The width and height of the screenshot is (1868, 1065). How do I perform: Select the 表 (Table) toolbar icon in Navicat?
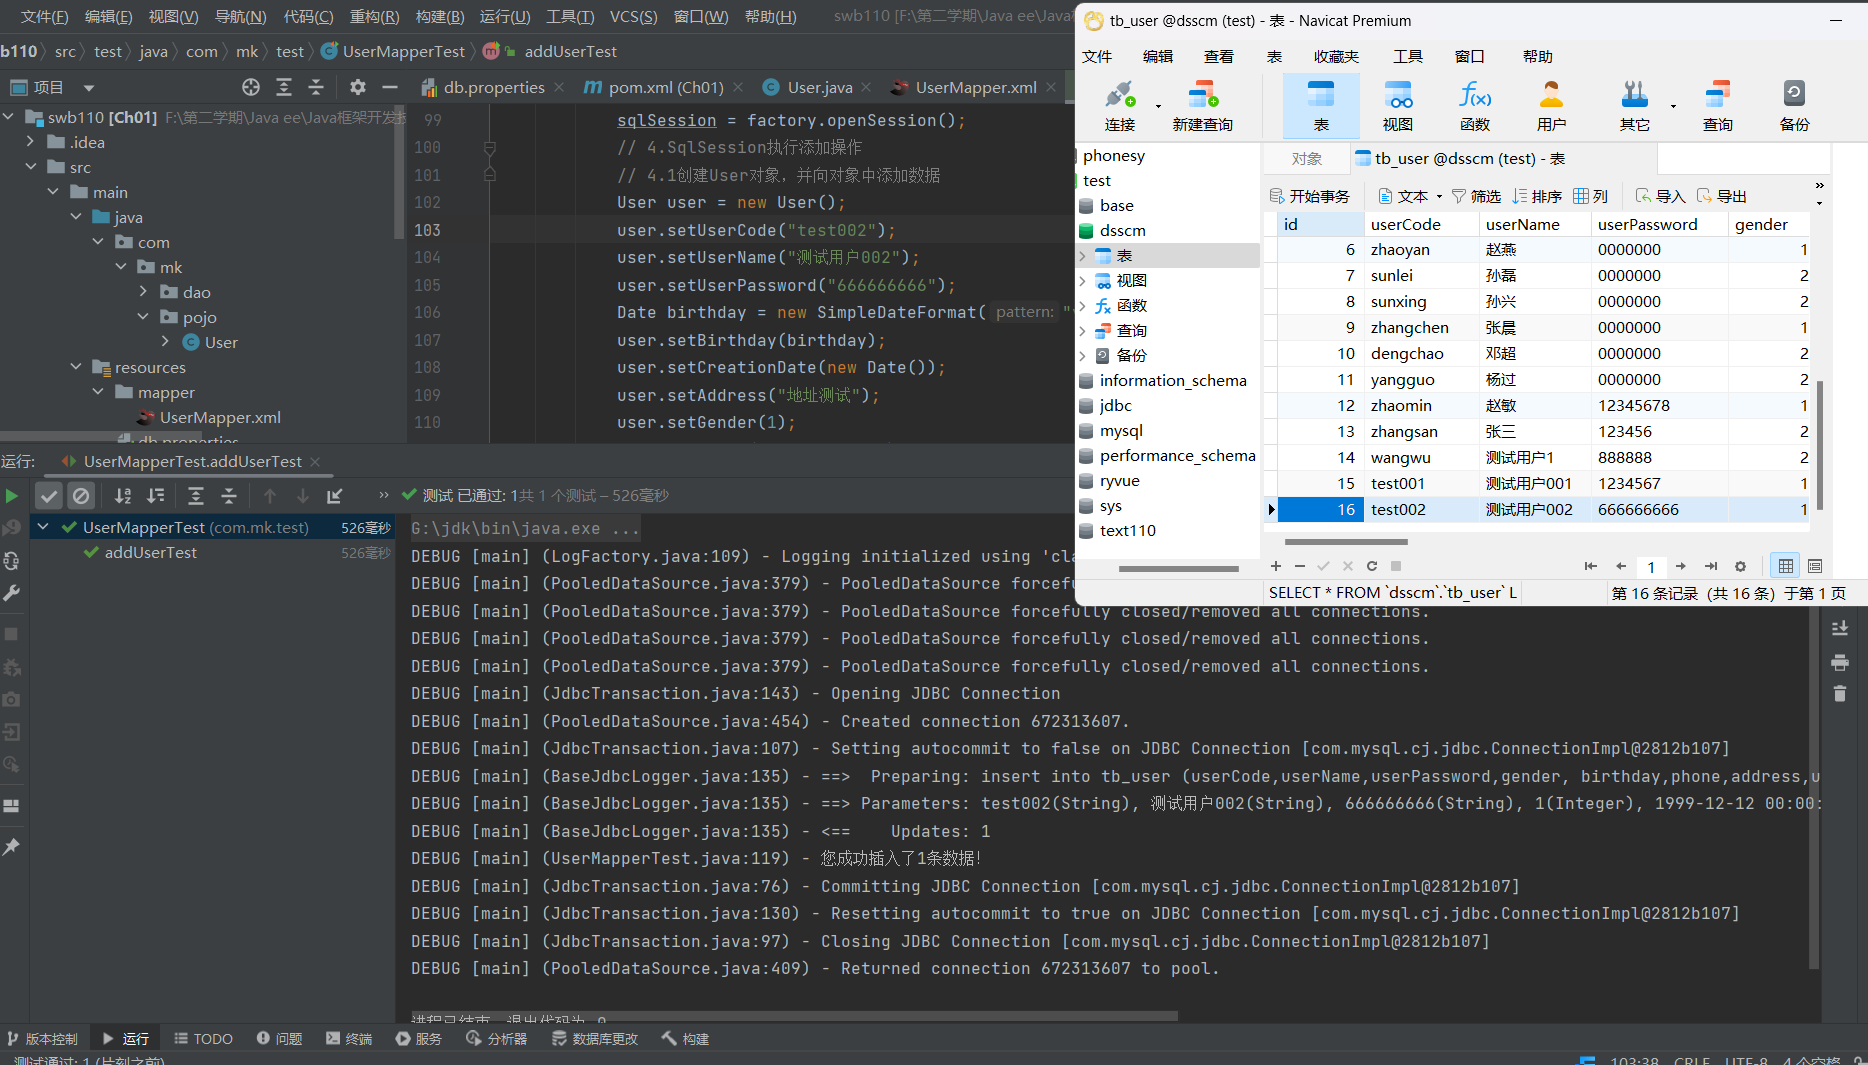pyautogui.click(x=1321, y=106)
